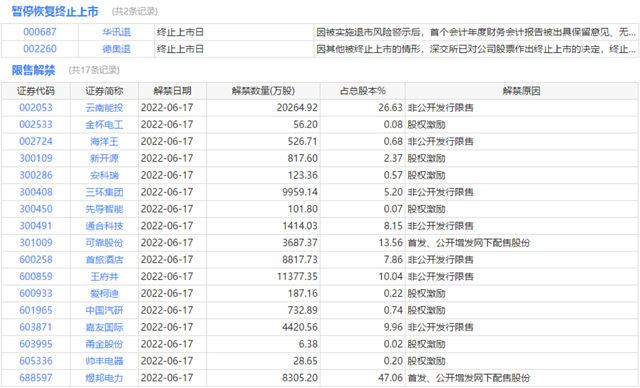Open stock code 300109 link
The image size is (640, 388).
pyautogui.click(x=36, y=158)
